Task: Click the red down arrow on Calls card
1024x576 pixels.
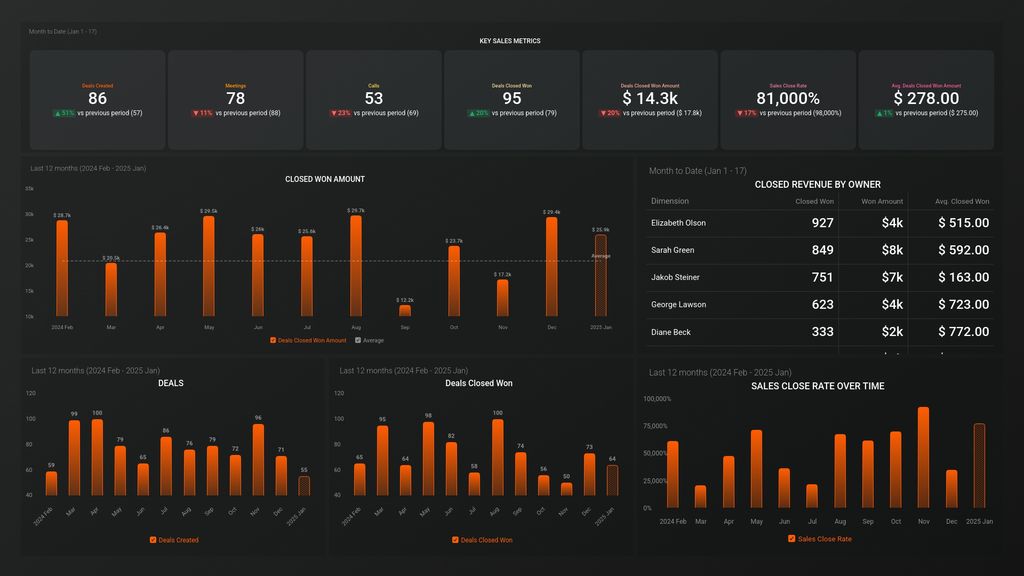Action: click(x=334, y=114)
